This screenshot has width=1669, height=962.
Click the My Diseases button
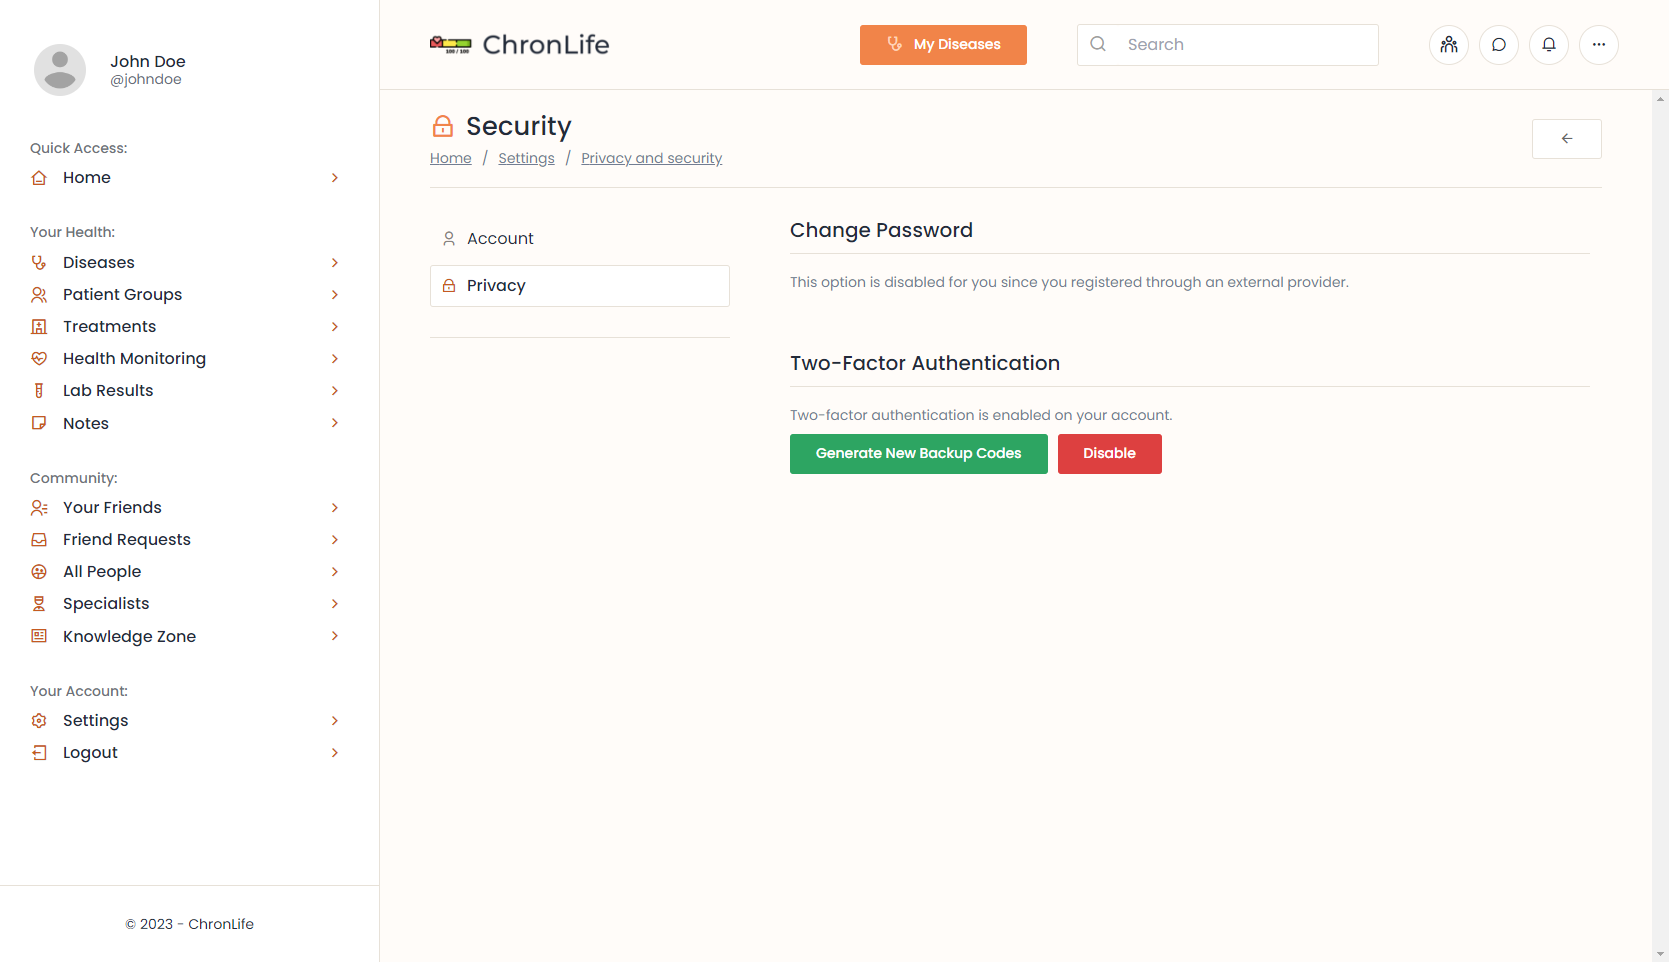[x=943, y=45]
